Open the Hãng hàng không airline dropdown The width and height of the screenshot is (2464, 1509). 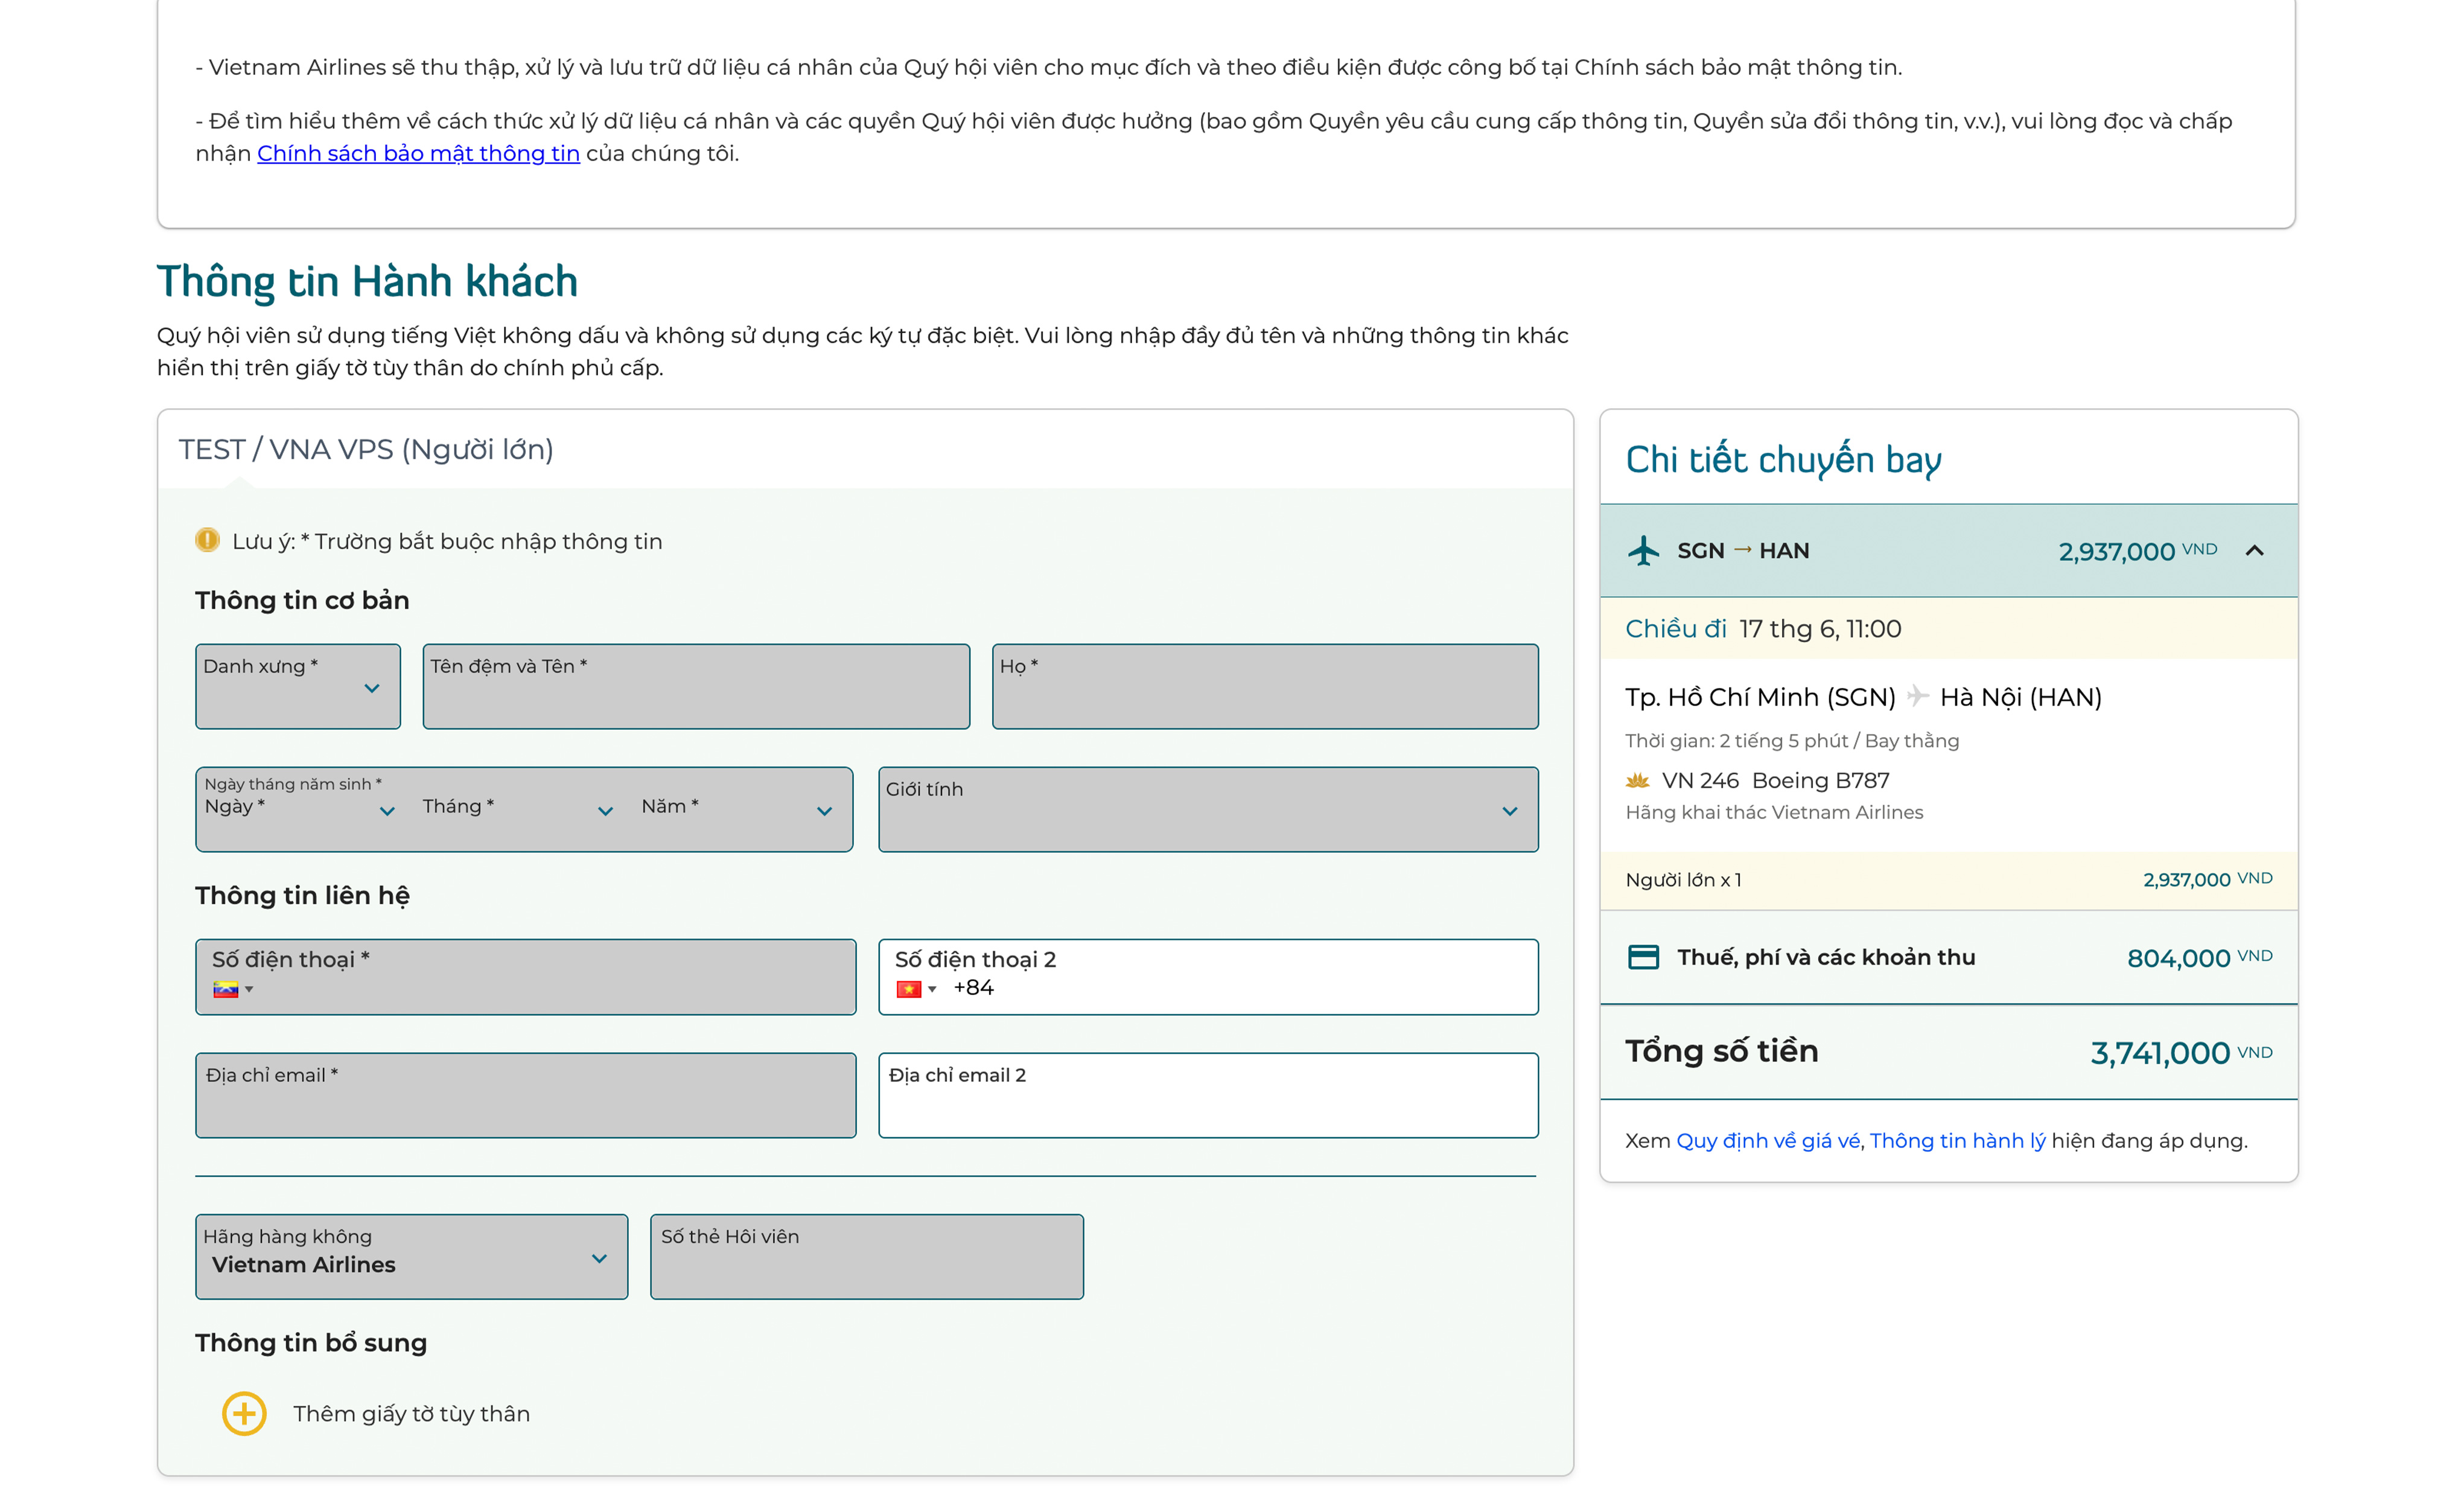tap(411, 1257)
